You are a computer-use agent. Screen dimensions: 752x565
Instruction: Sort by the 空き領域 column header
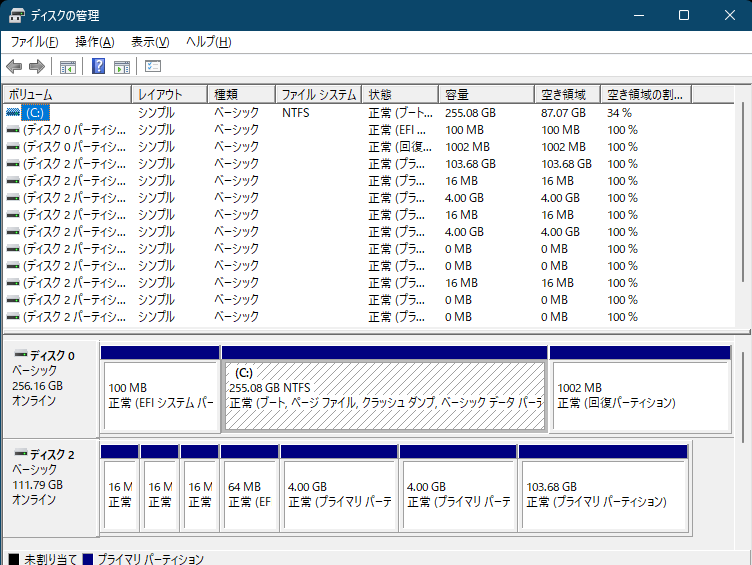tap(566, 94)
